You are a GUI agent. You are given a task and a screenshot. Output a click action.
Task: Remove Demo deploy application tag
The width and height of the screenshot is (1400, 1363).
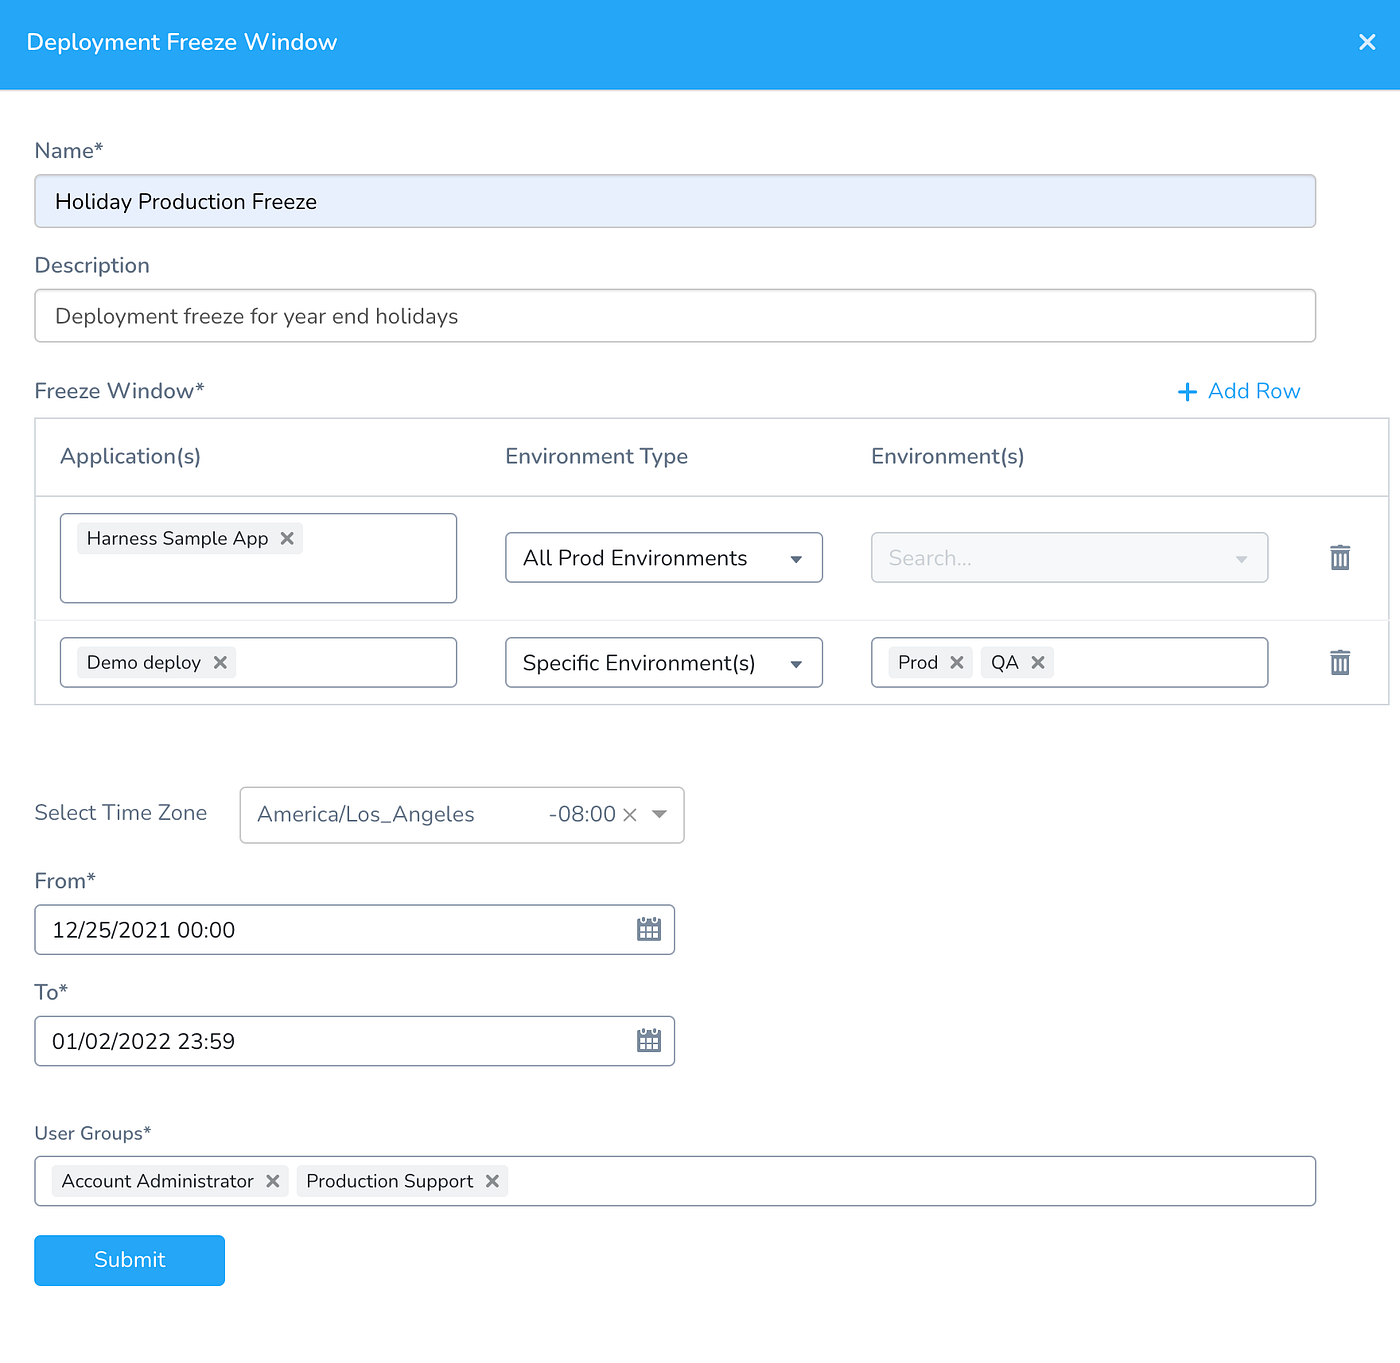pos(220,662)
